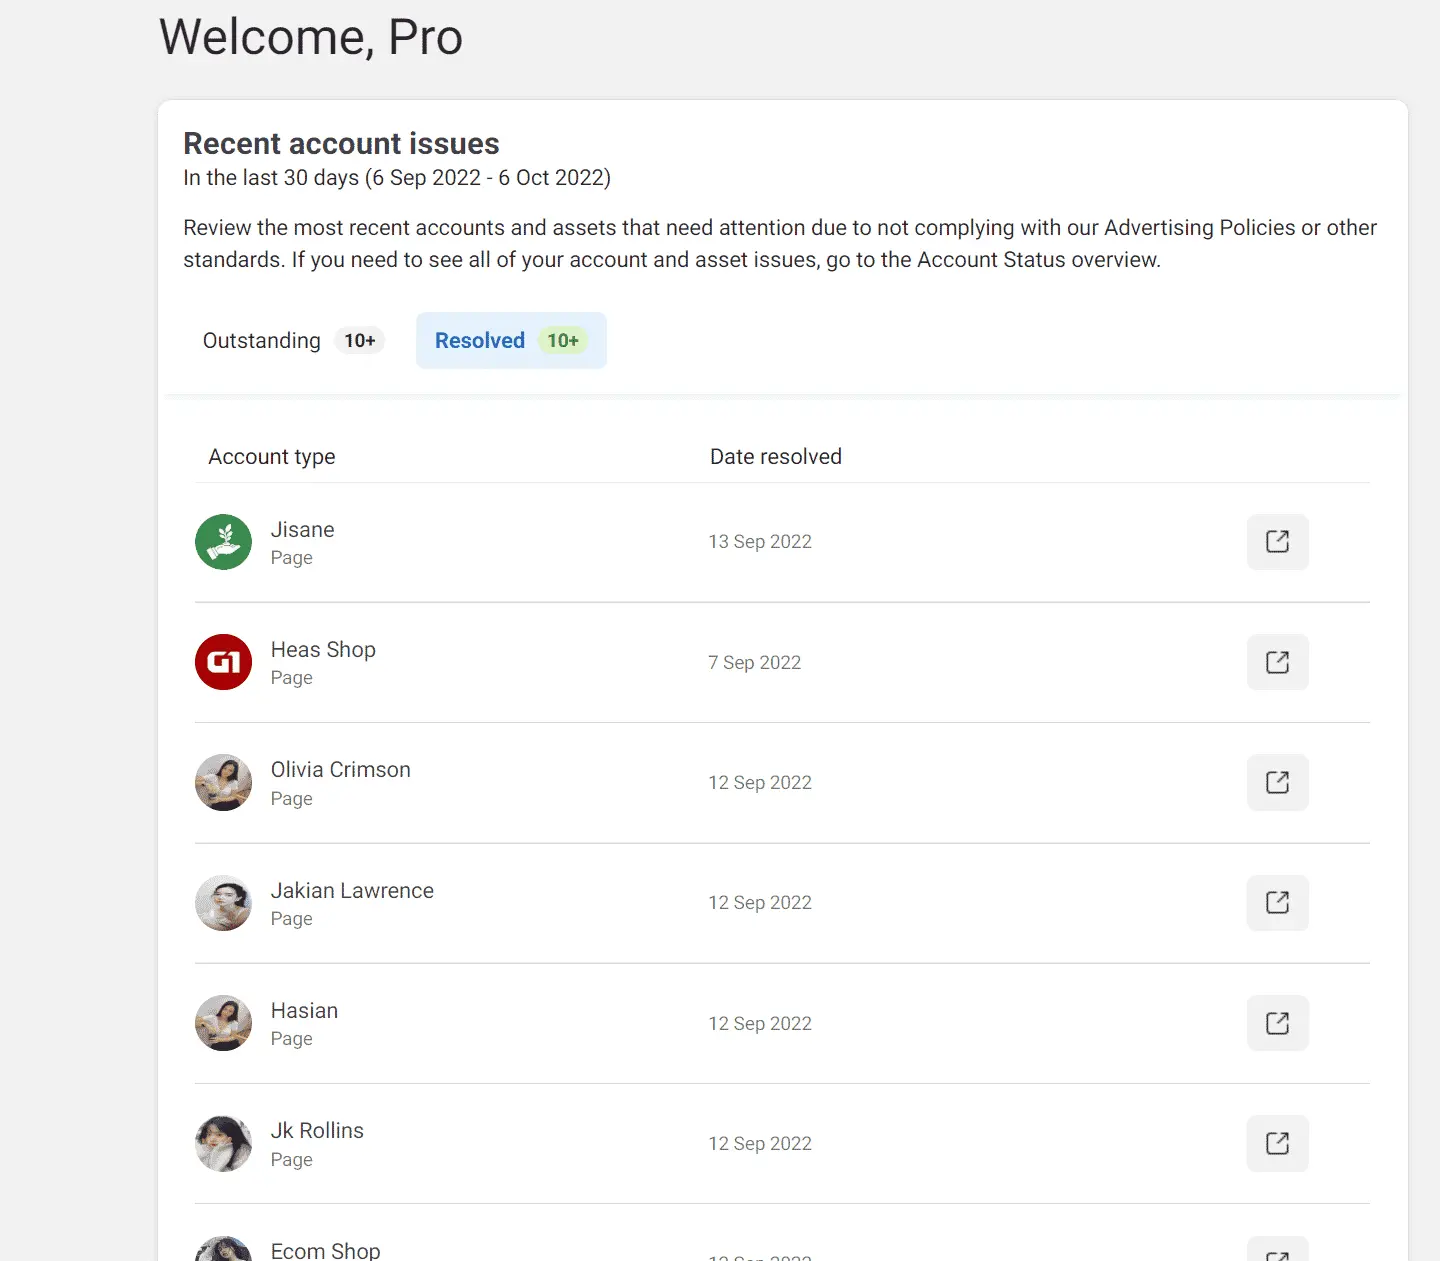
Task: Click the Jk Rollins page name
Action: point(317,1131)
